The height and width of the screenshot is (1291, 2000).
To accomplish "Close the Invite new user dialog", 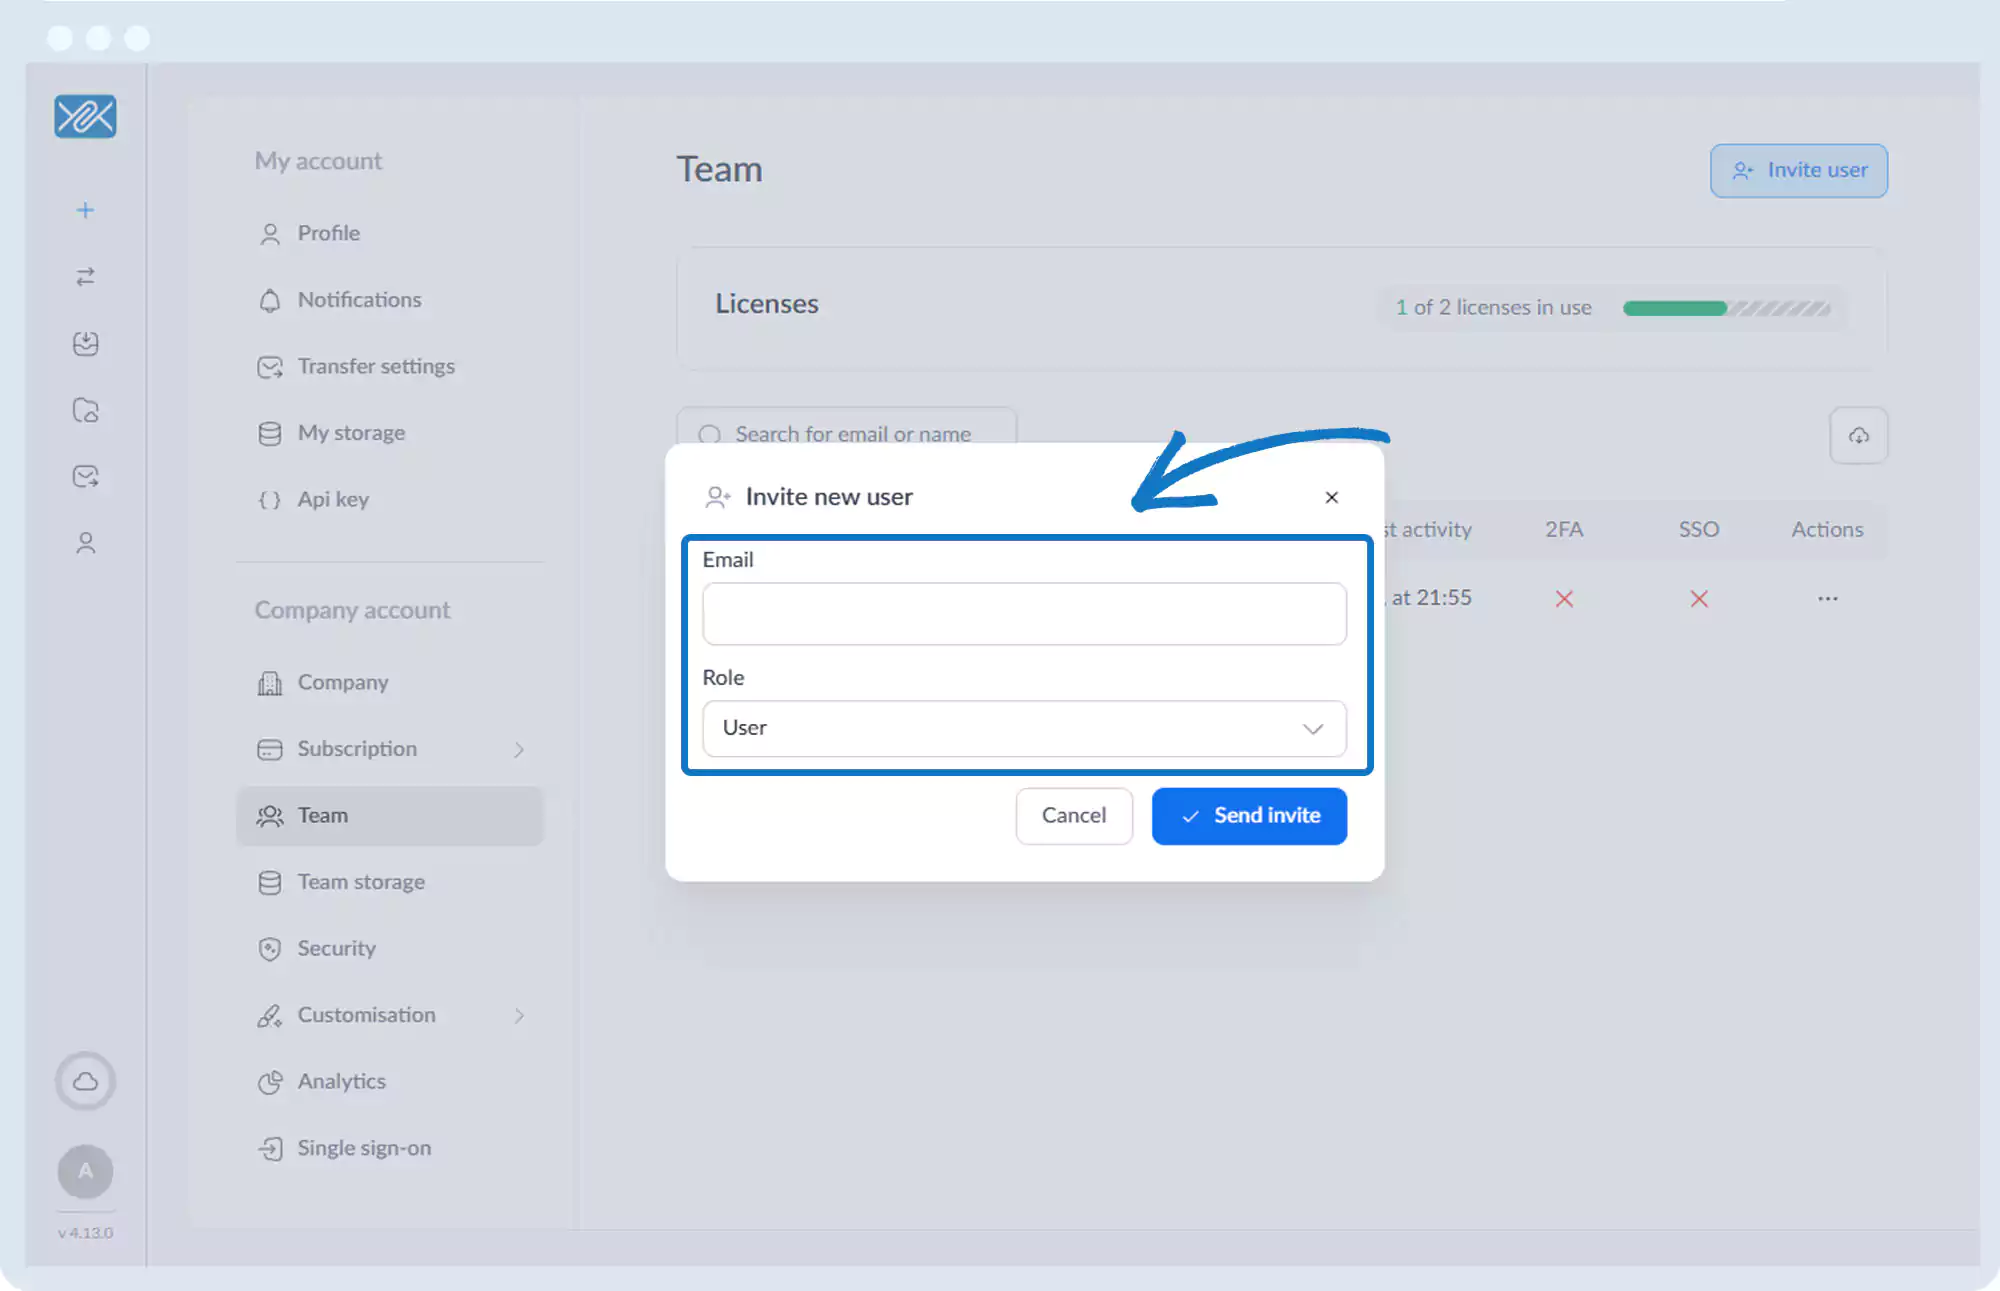I will (1331, 497).
